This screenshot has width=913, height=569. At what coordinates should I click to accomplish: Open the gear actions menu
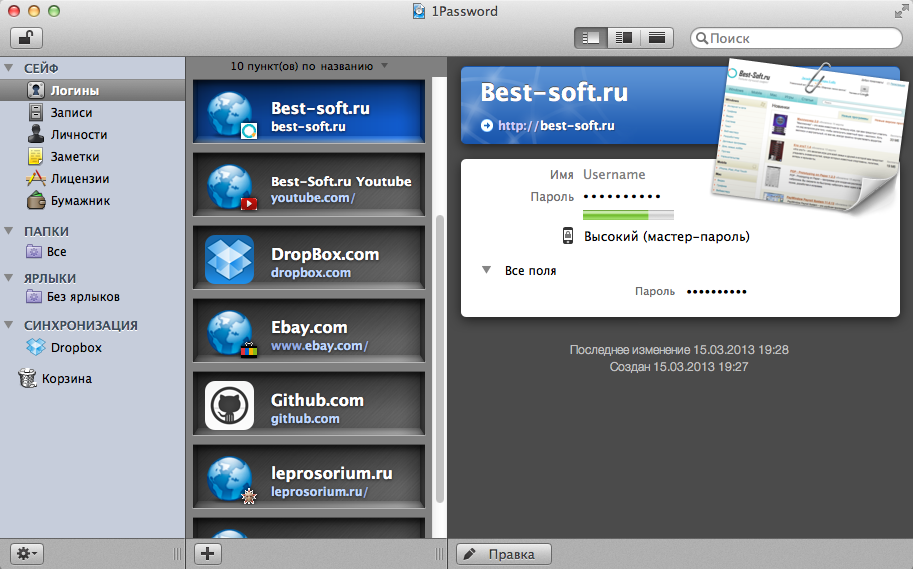tap(27, 553)
